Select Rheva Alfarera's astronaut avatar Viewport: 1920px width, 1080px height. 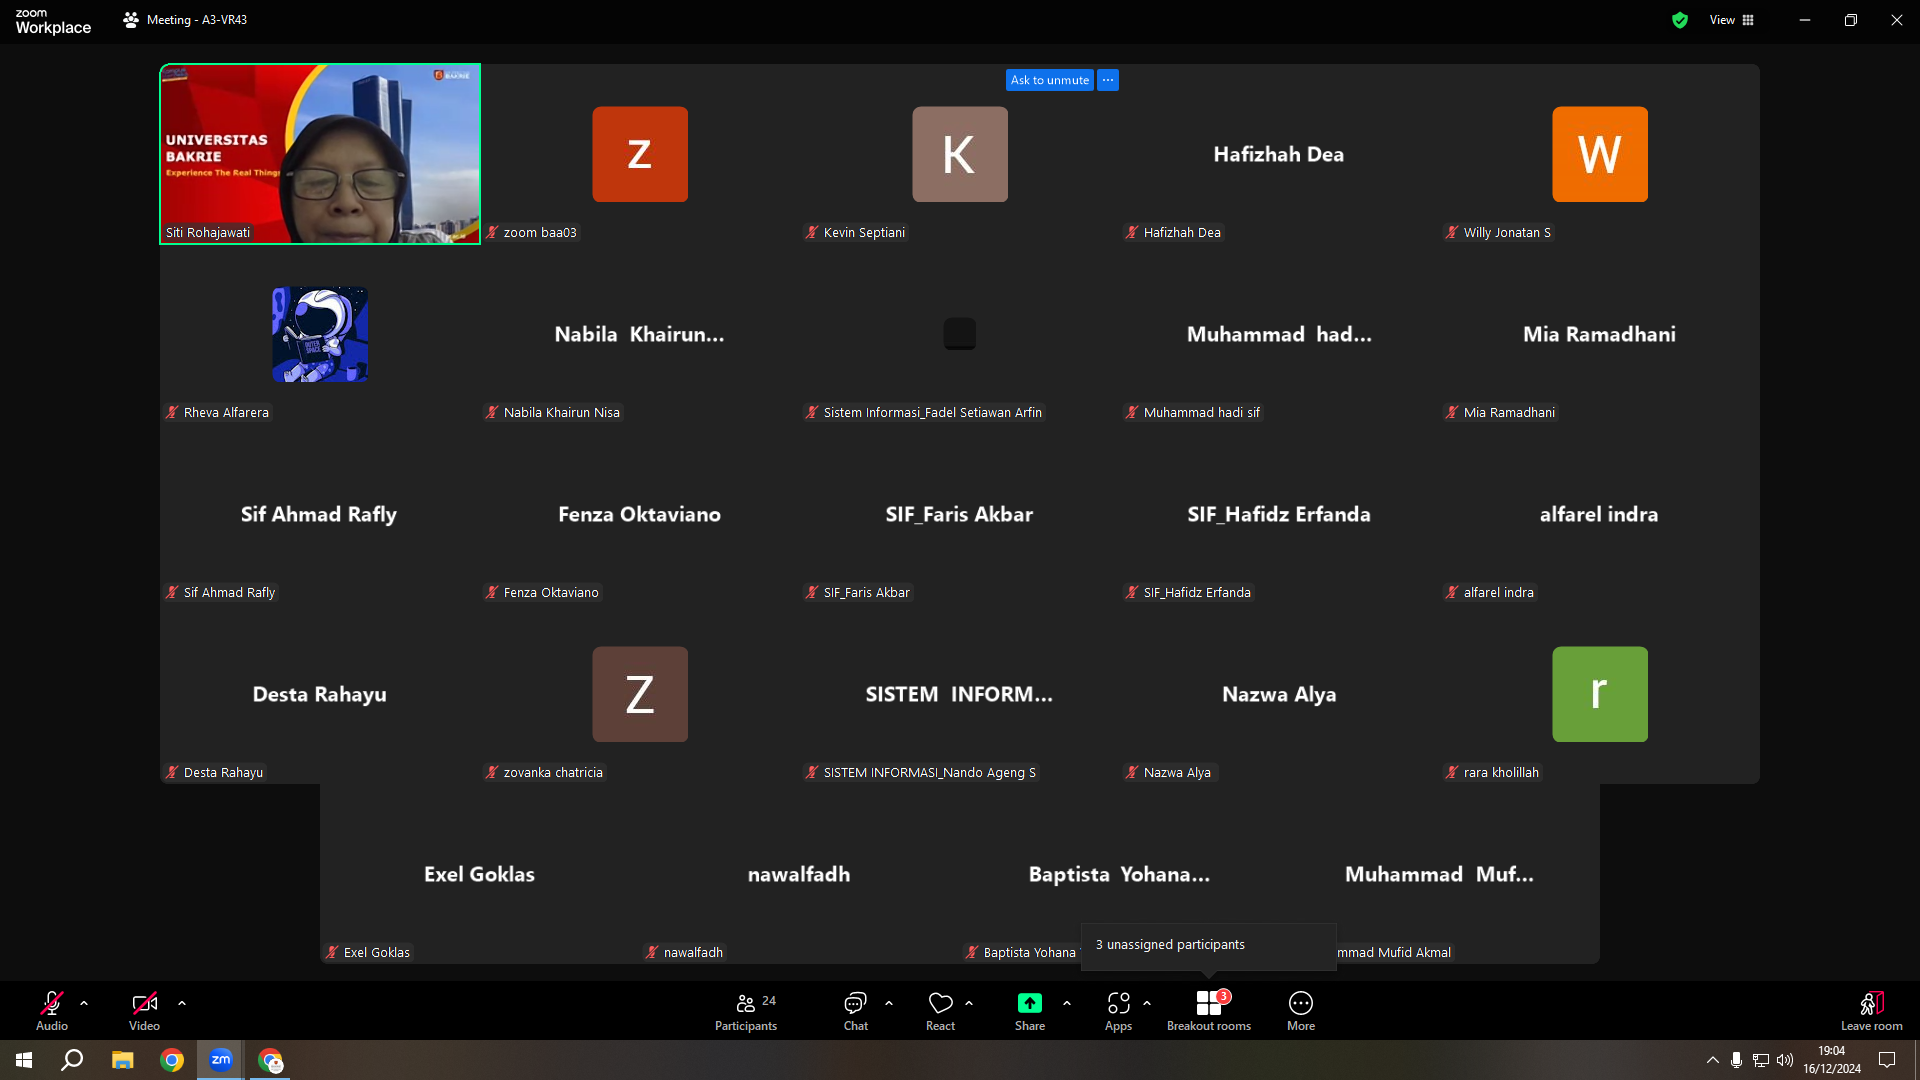(320, 334)
